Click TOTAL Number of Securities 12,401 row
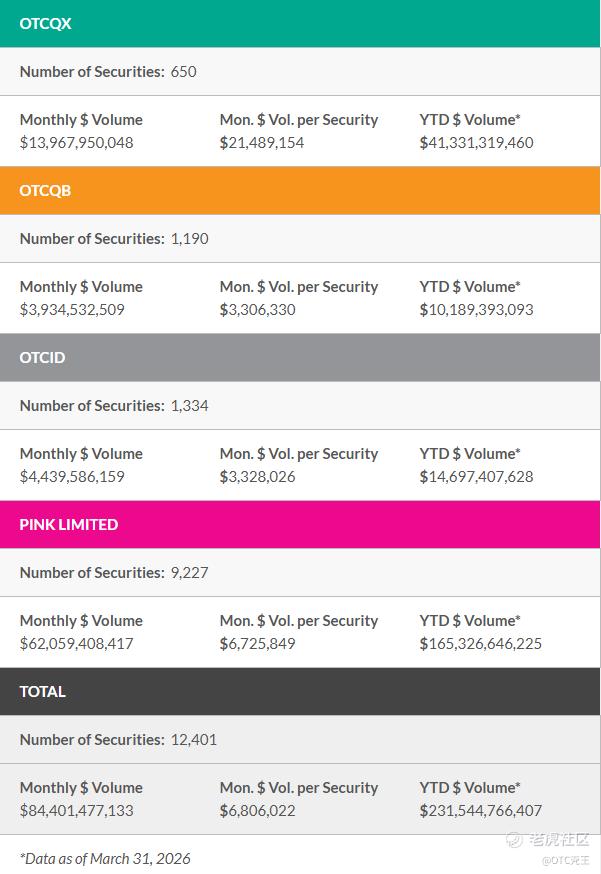Image resolution: width=601 pixels, height=874 pixels. [x=118, y=739]
